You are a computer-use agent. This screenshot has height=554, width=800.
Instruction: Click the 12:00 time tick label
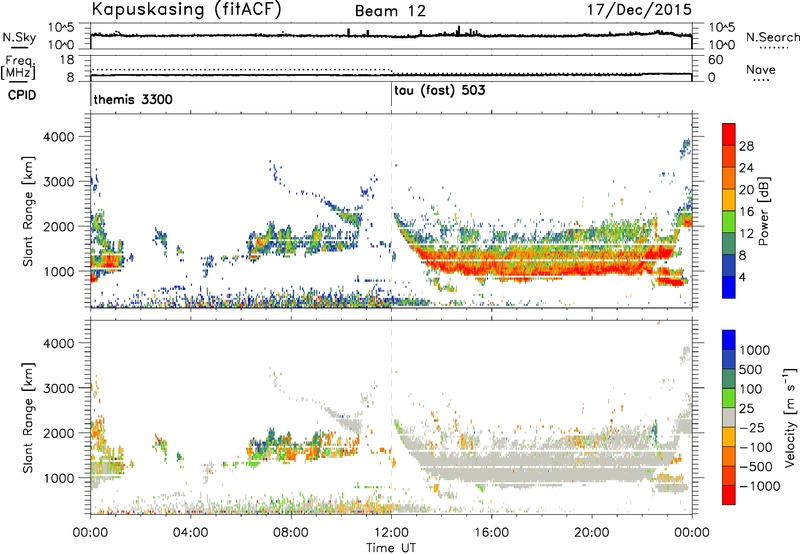click(391, 533)
